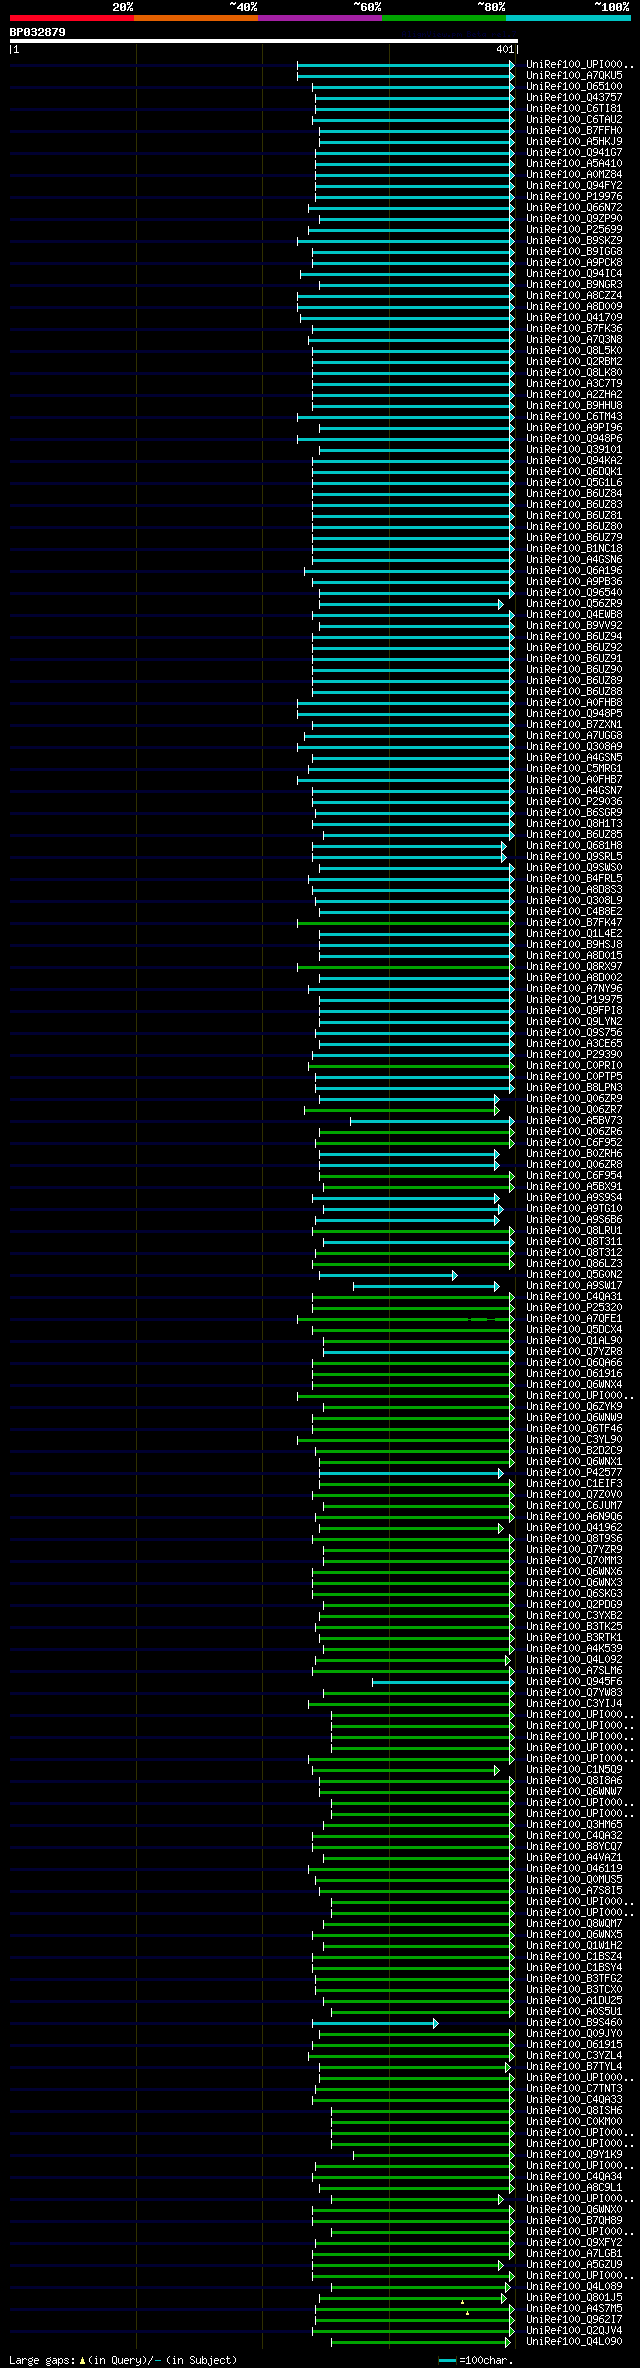Select hit label UniRef100_A5BV73
Viewport: 640px width, 2368px height.
click(x=574, y=1121)
